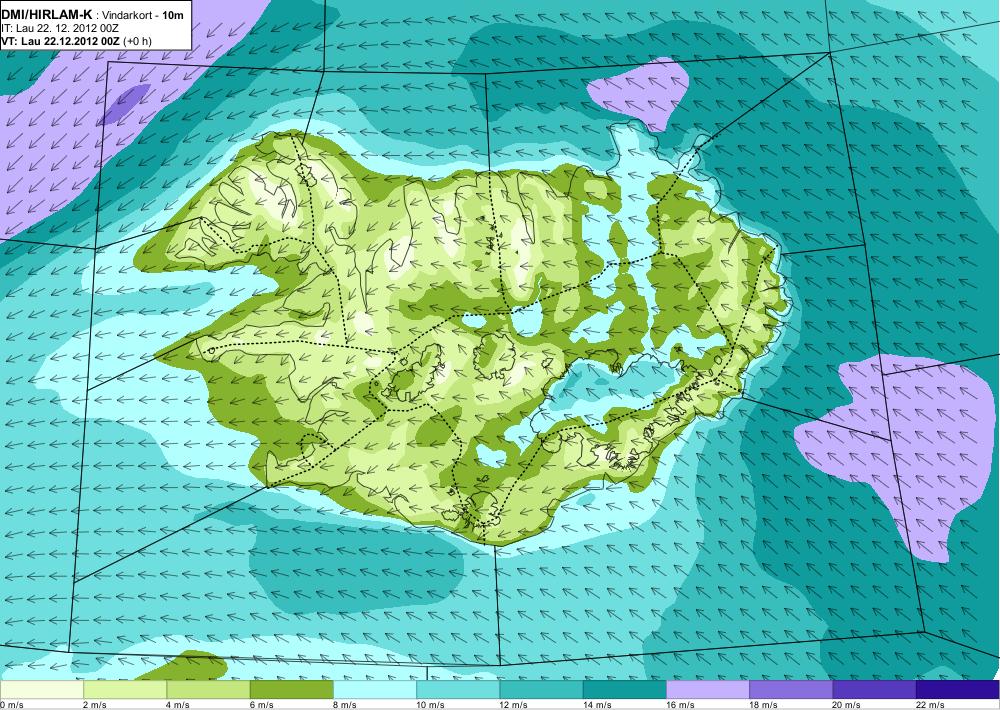Pick the teal 12–14 m/s legend swatch
This screenshot has width=1000, height=710.
pos(541,690)
